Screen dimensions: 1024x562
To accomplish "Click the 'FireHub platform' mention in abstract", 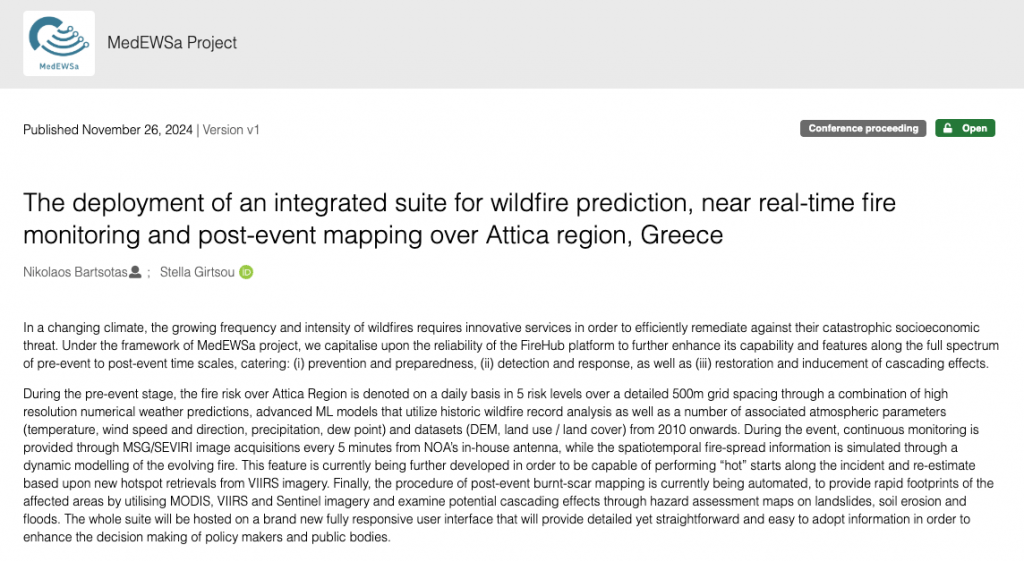I will (x=567, y=345).
